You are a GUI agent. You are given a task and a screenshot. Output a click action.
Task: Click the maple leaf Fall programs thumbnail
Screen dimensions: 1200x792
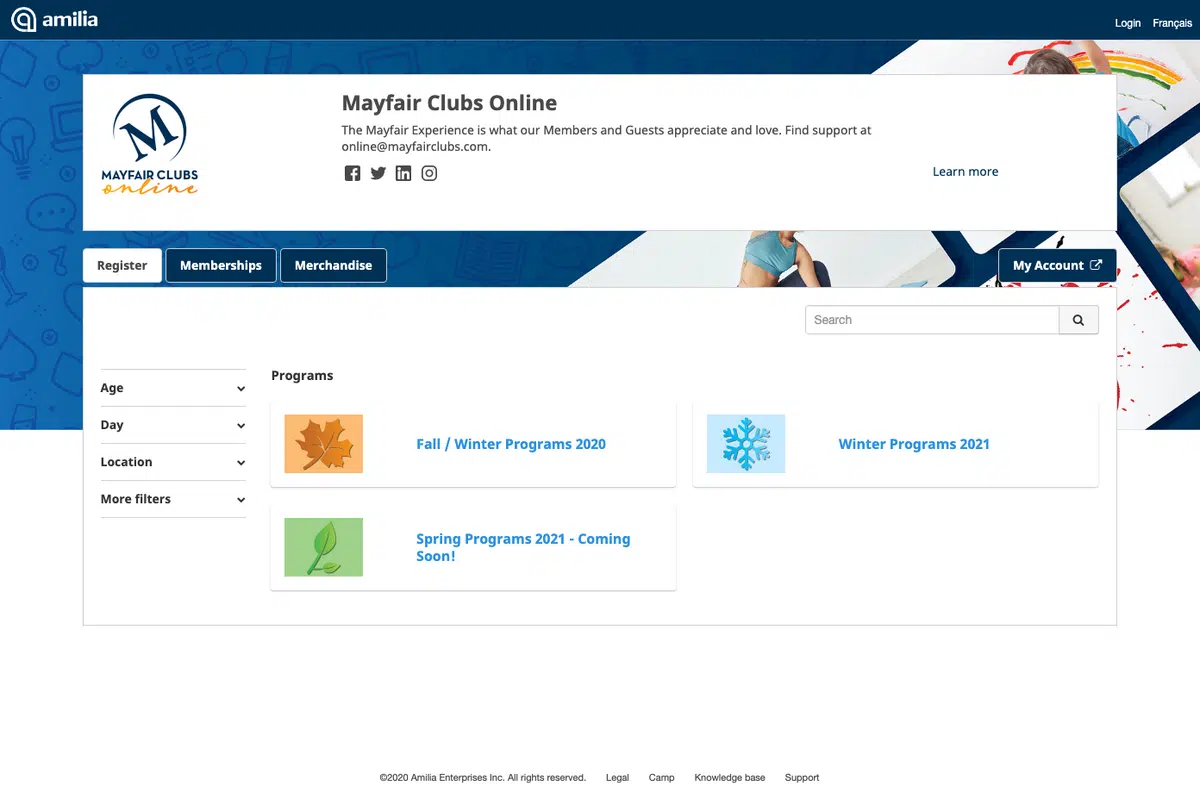pyautogui.click(x=323, y=444)
